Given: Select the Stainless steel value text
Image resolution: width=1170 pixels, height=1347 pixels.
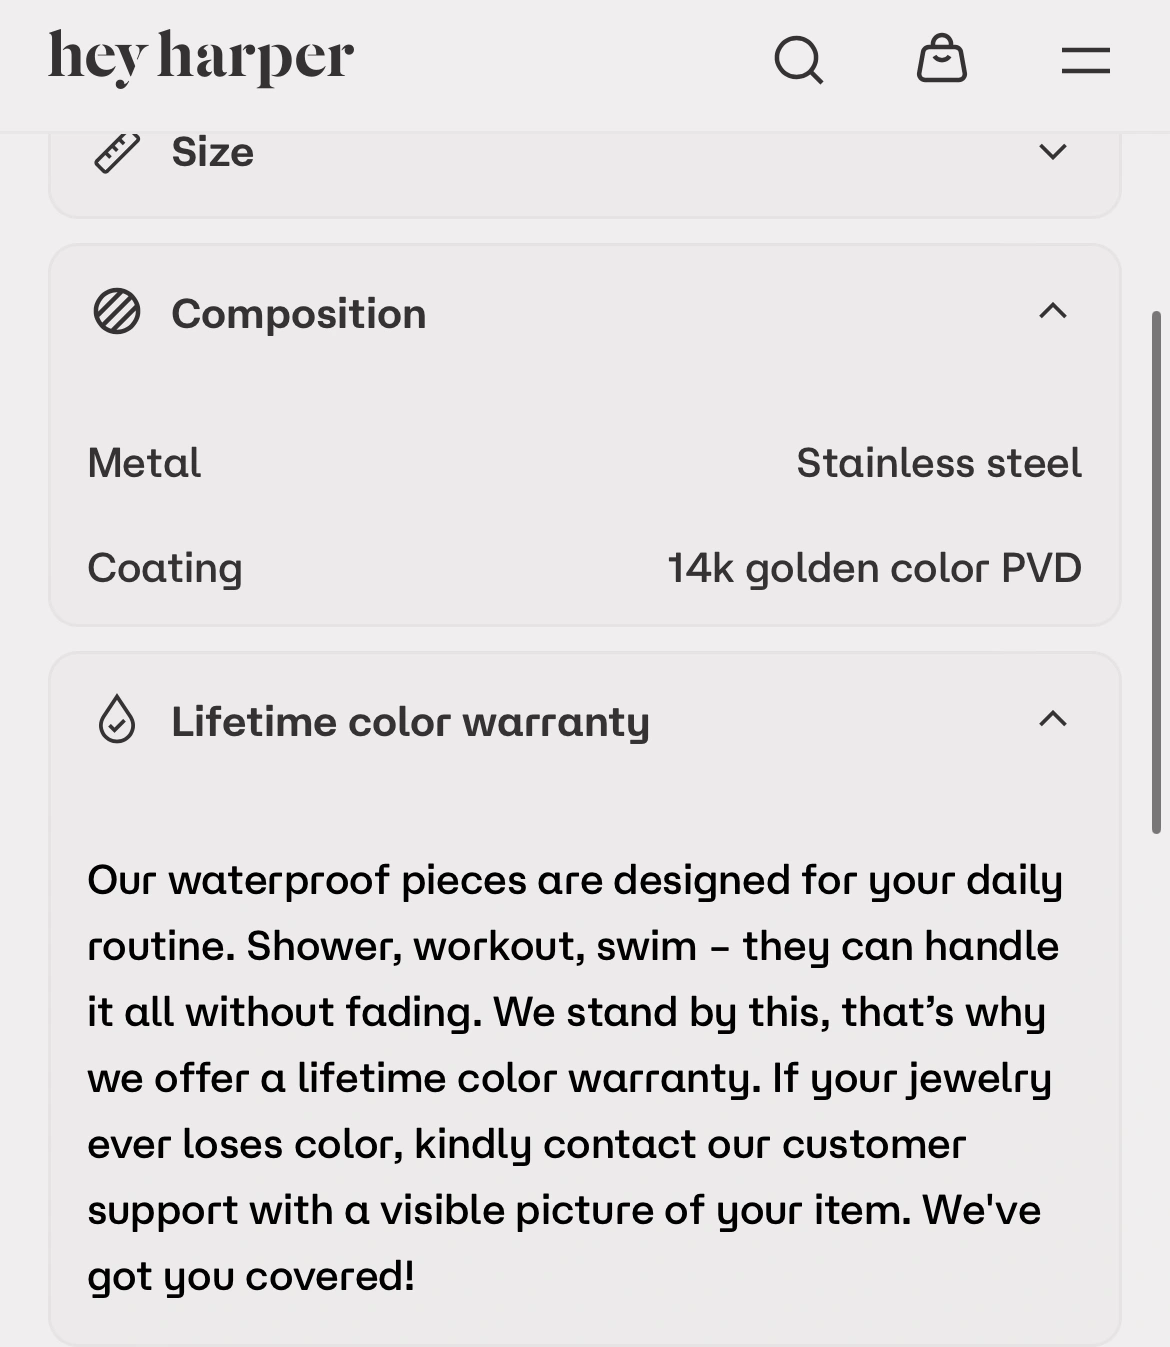Looking at the screenshot, I should 938,463.
